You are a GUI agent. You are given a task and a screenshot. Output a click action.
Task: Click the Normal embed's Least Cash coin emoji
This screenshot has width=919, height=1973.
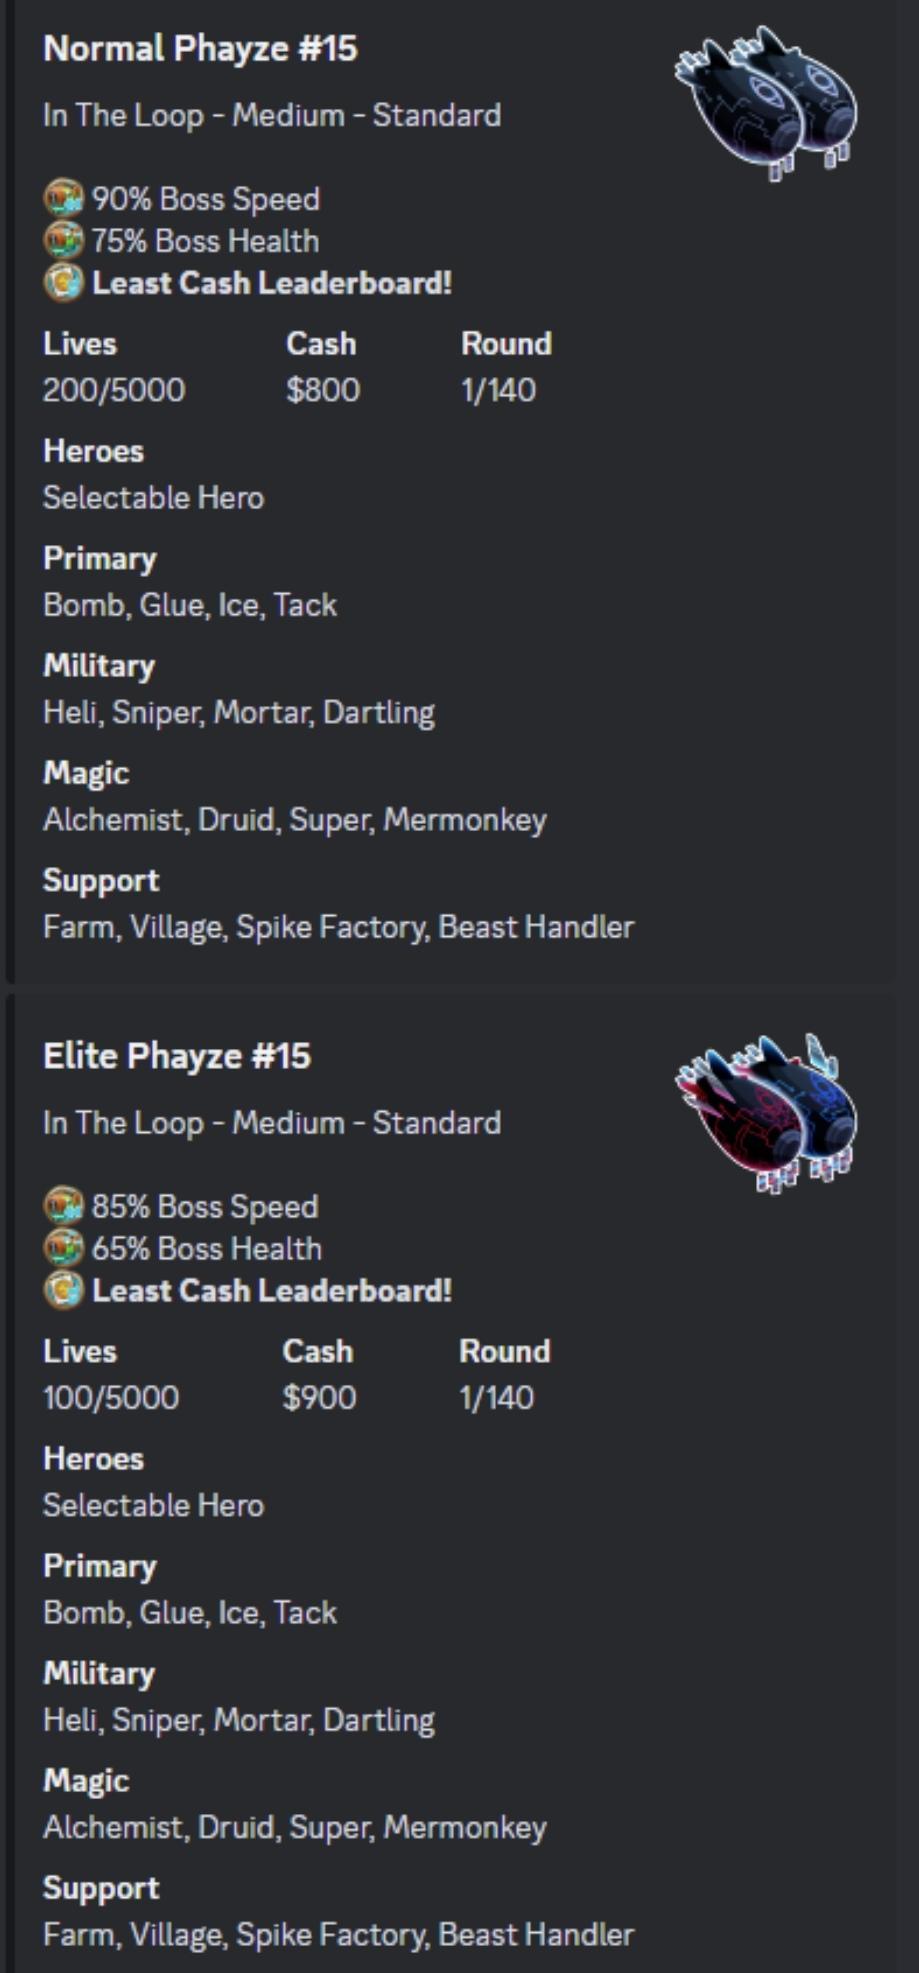click(x=63, y=283)
